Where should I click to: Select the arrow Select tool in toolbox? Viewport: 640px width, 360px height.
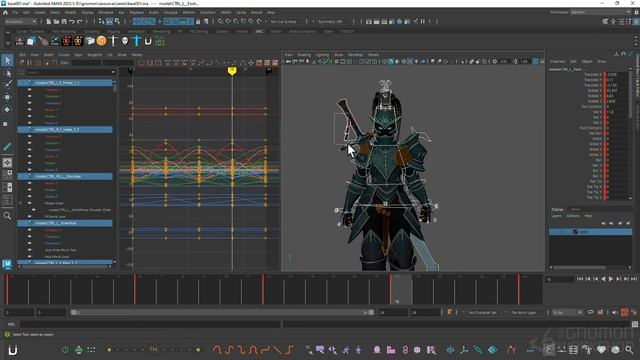7,60
